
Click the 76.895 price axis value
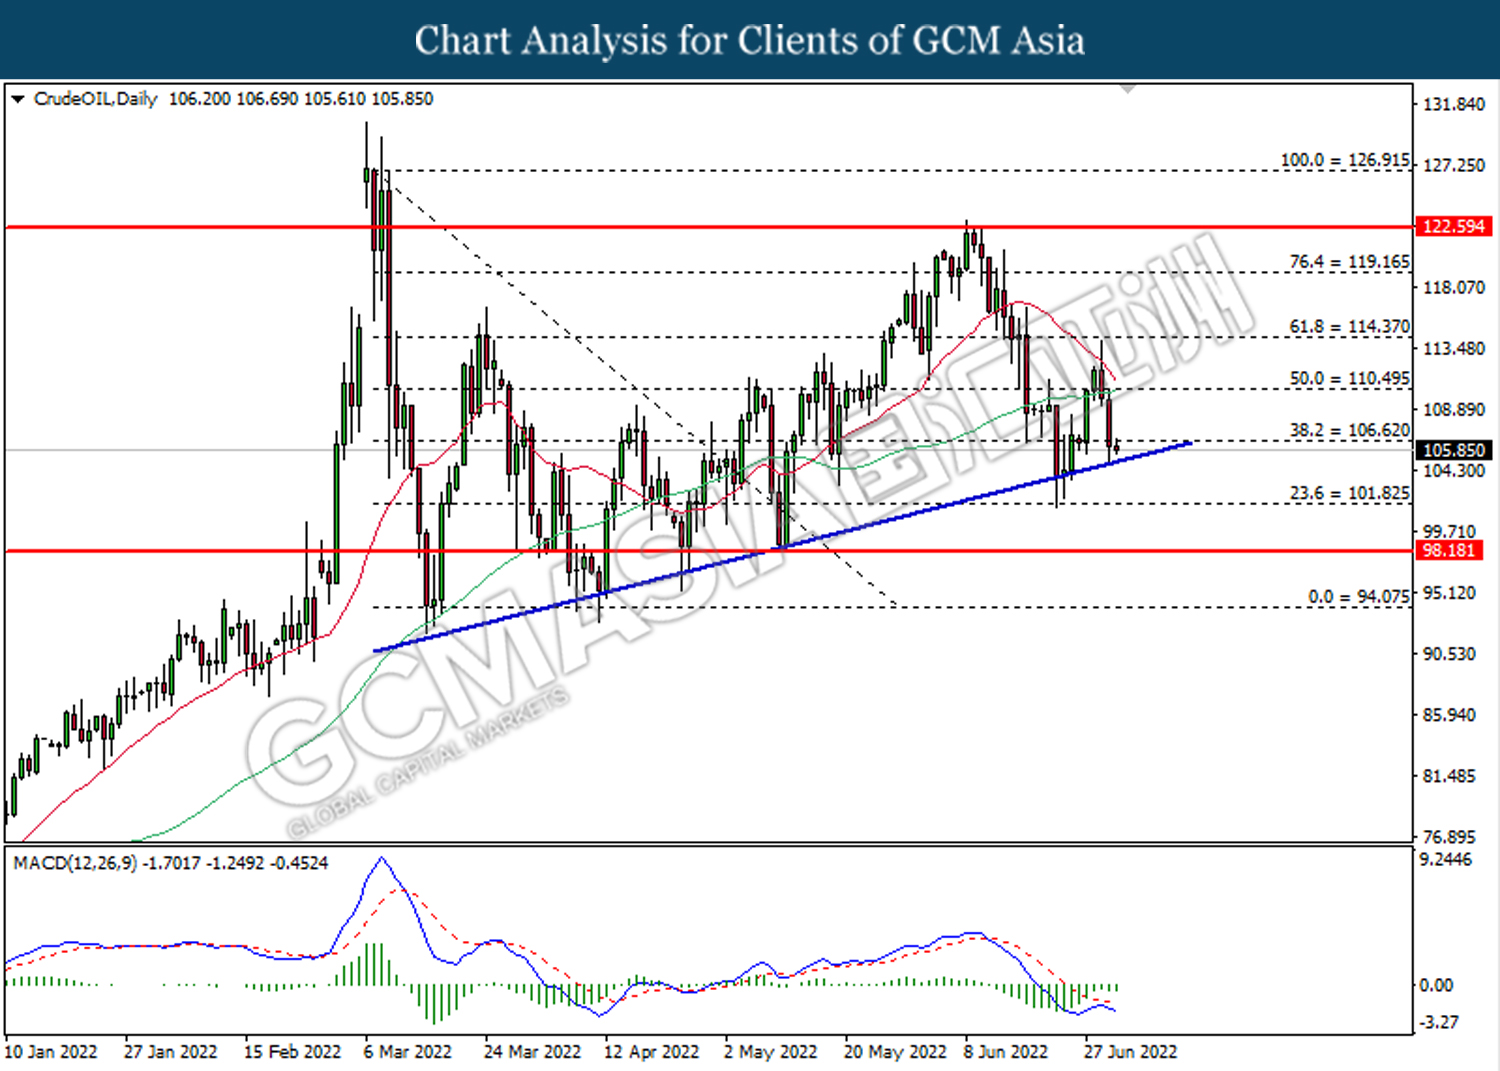coord(1449,837)
